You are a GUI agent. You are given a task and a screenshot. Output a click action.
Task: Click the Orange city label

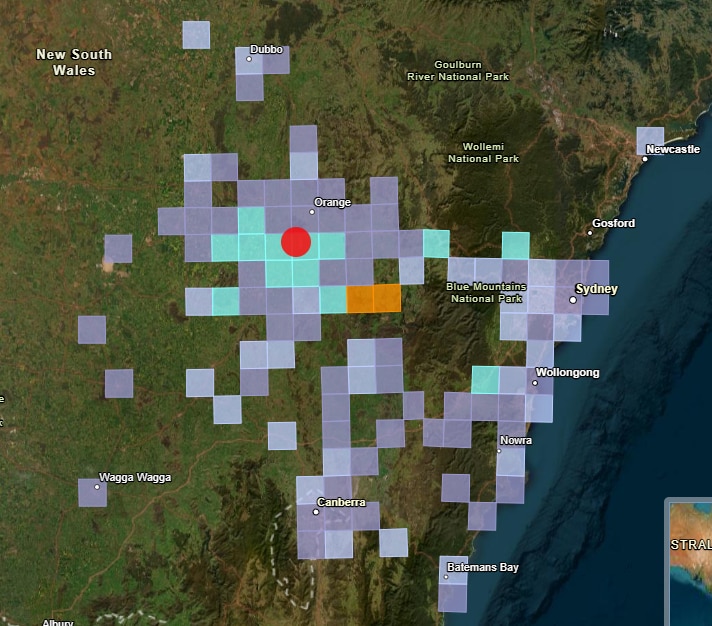(332, 202)
